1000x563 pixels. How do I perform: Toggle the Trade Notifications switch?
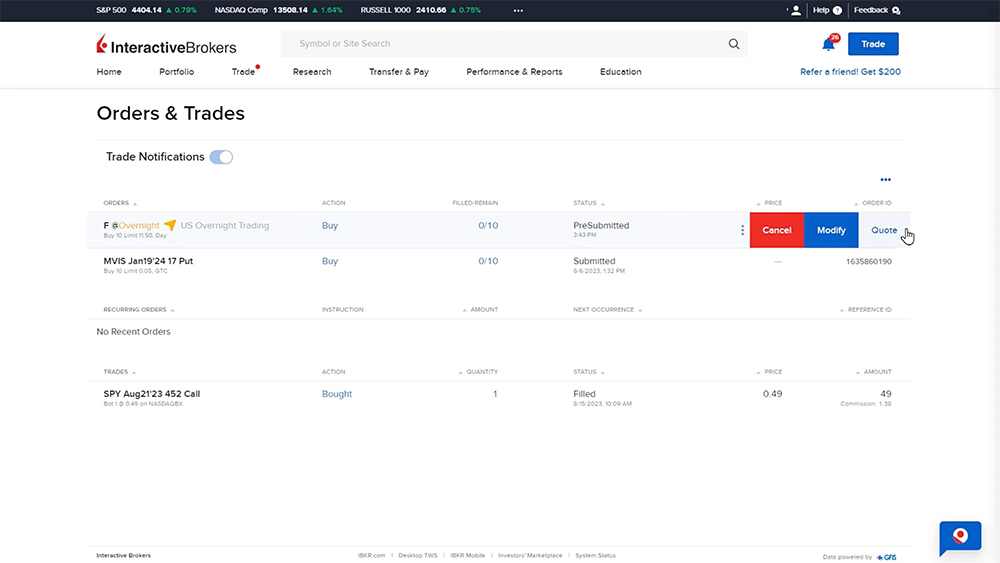(x=221, y=157)
